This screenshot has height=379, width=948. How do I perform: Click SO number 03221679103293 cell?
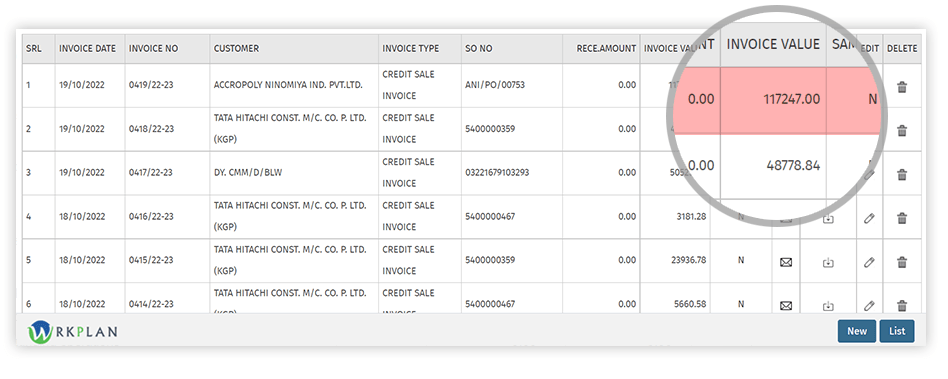497,172
